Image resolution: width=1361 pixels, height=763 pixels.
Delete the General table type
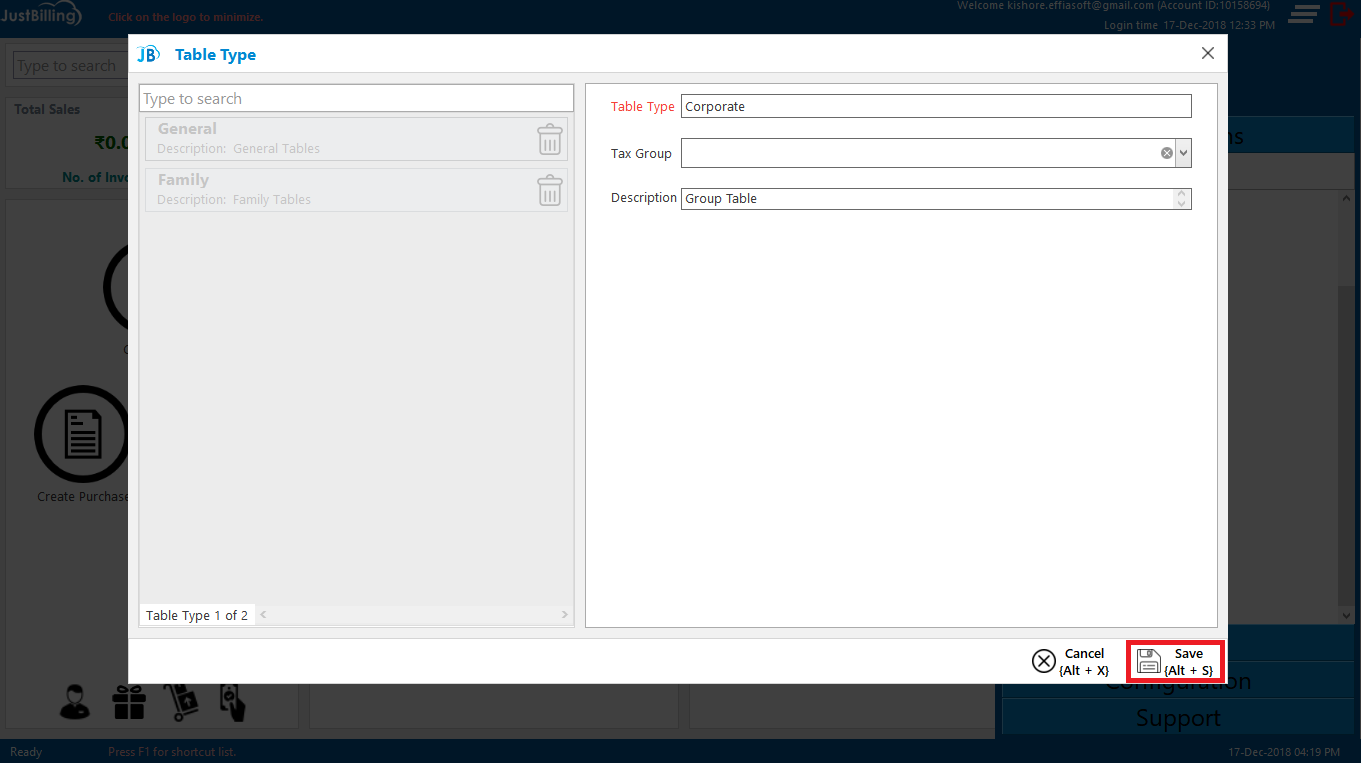click(550, 139)
